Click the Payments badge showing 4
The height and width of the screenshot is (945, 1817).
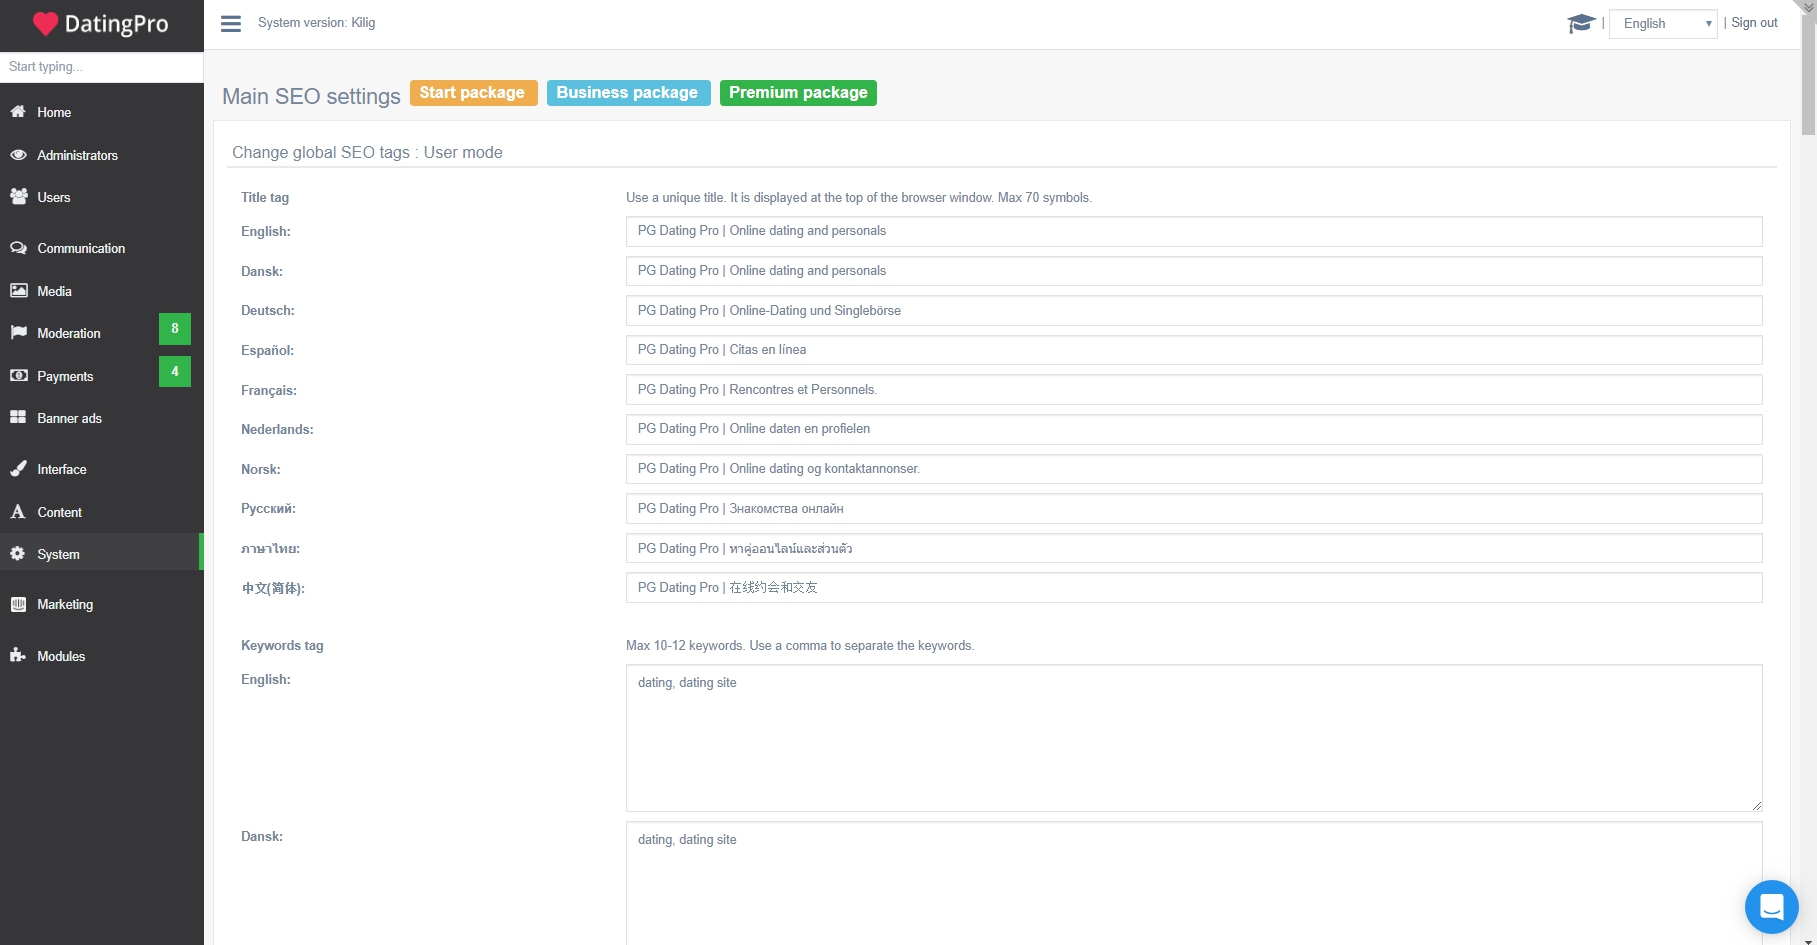[x=175, y=372]
